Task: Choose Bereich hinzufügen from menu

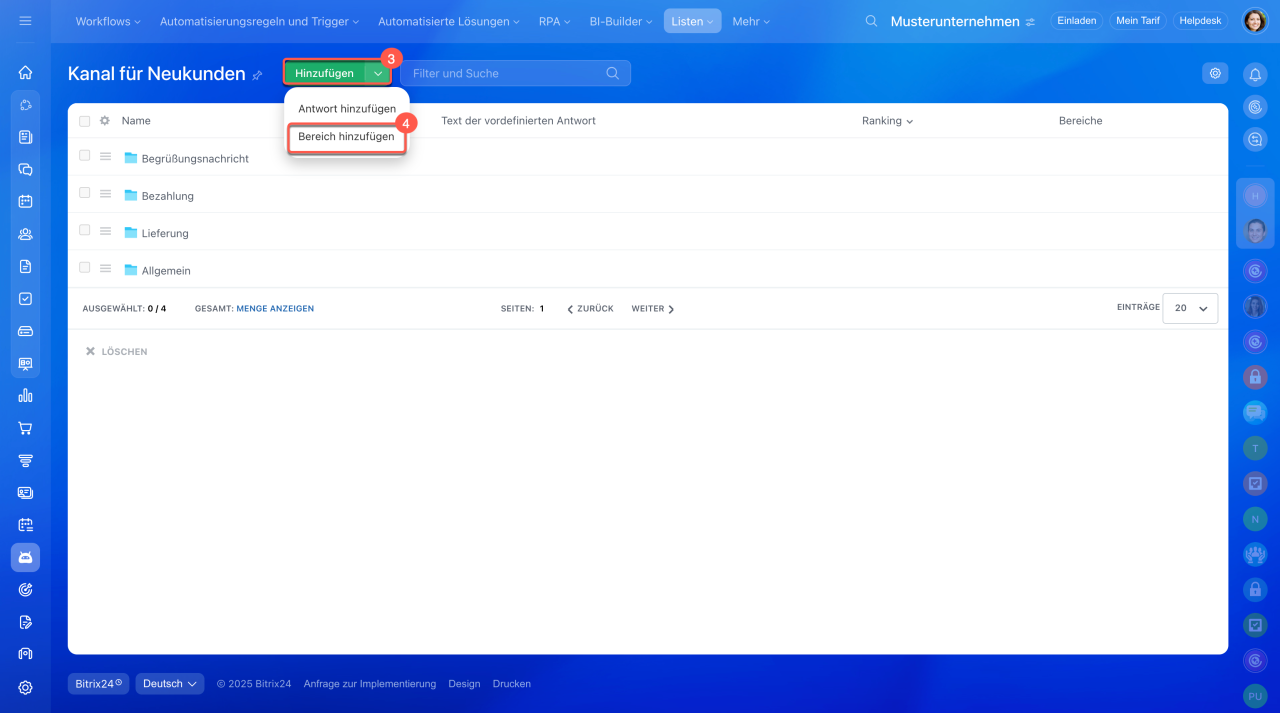Action: pyautogui.click(x=346, y=137)
